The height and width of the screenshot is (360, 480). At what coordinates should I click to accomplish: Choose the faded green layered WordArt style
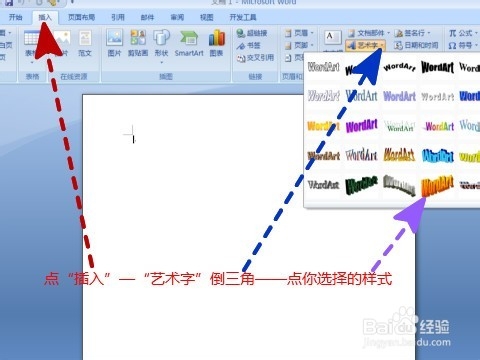click(399, 126)
